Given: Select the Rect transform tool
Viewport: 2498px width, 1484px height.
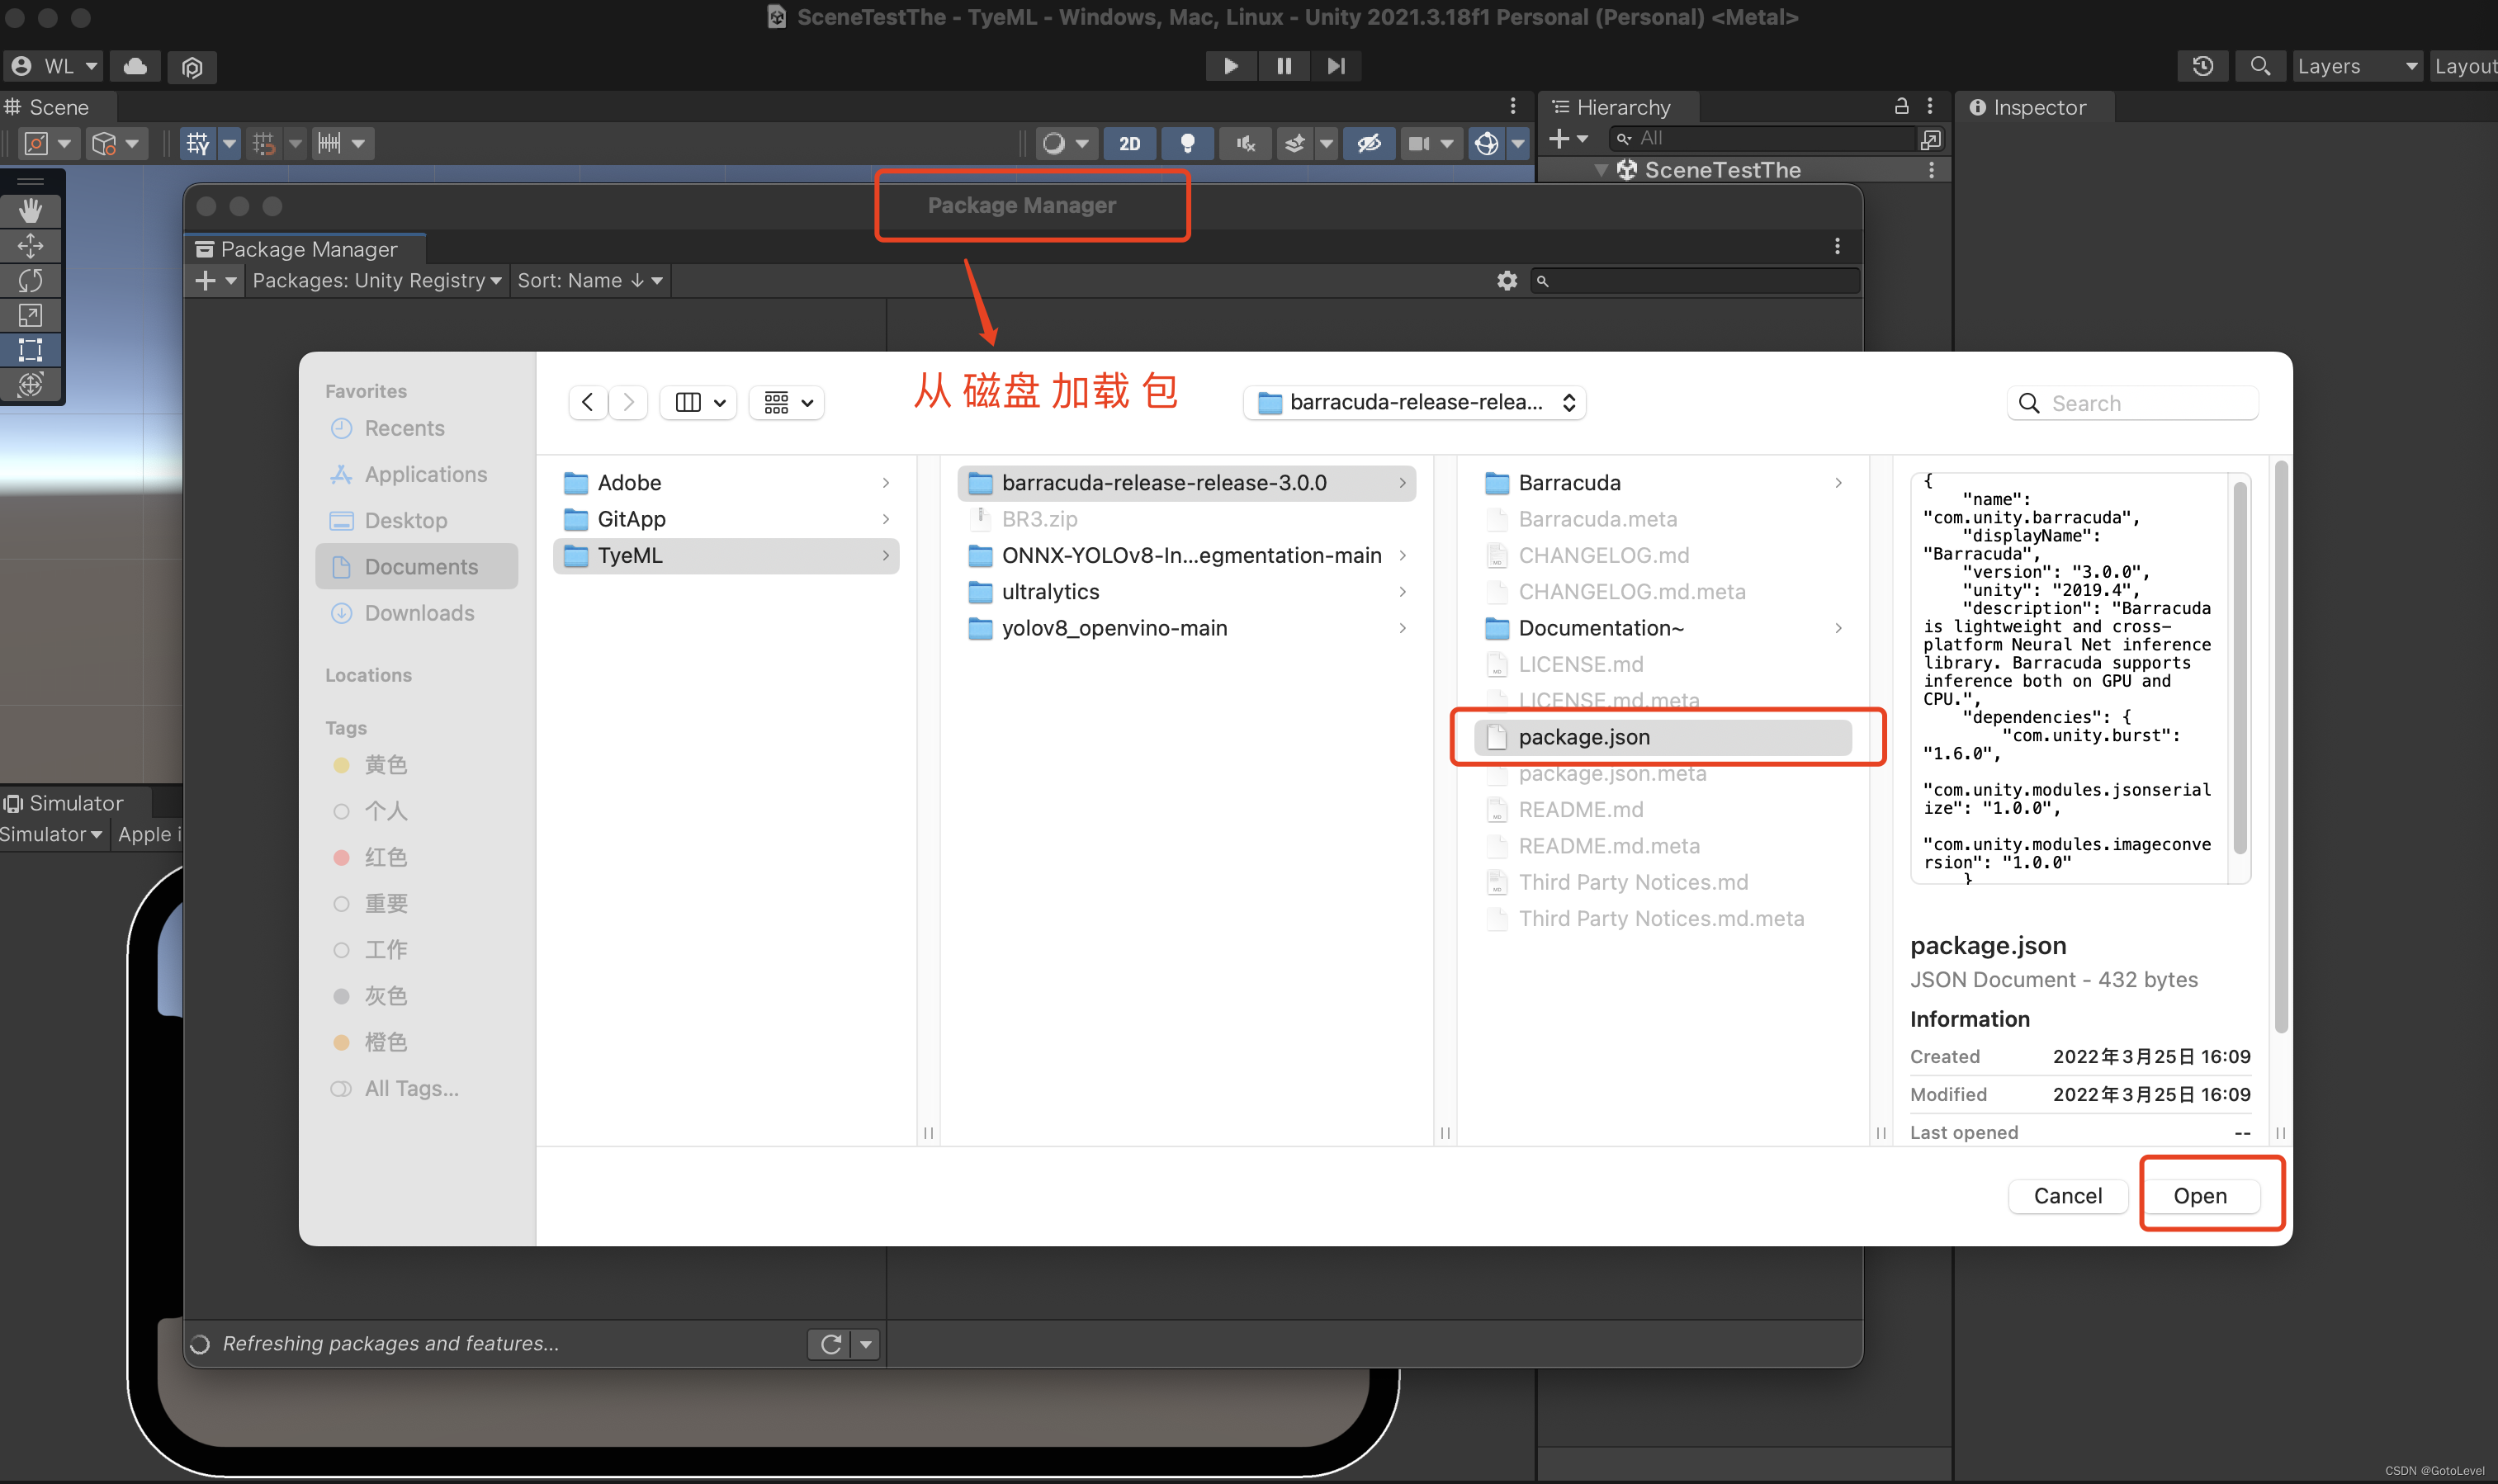Looking at the screenshot, I should point(31,350).
